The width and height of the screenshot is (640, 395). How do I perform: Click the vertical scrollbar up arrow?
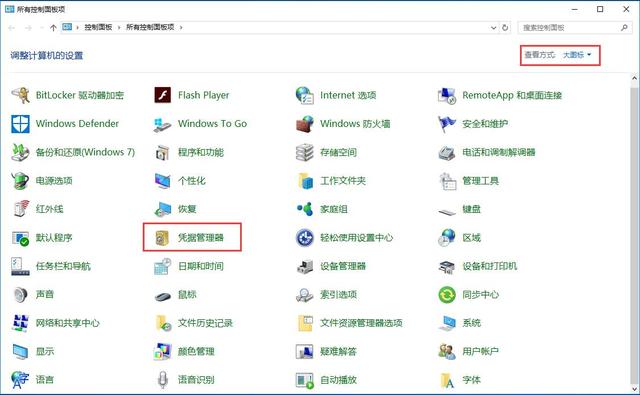(x=634, y=78)
